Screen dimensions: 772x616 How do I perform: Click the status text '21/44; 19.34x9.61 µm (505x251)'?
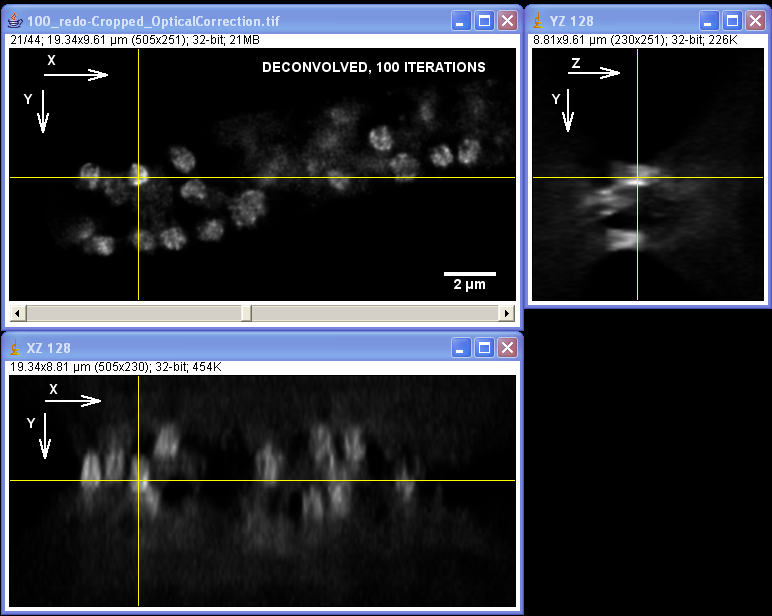point(99,40)
